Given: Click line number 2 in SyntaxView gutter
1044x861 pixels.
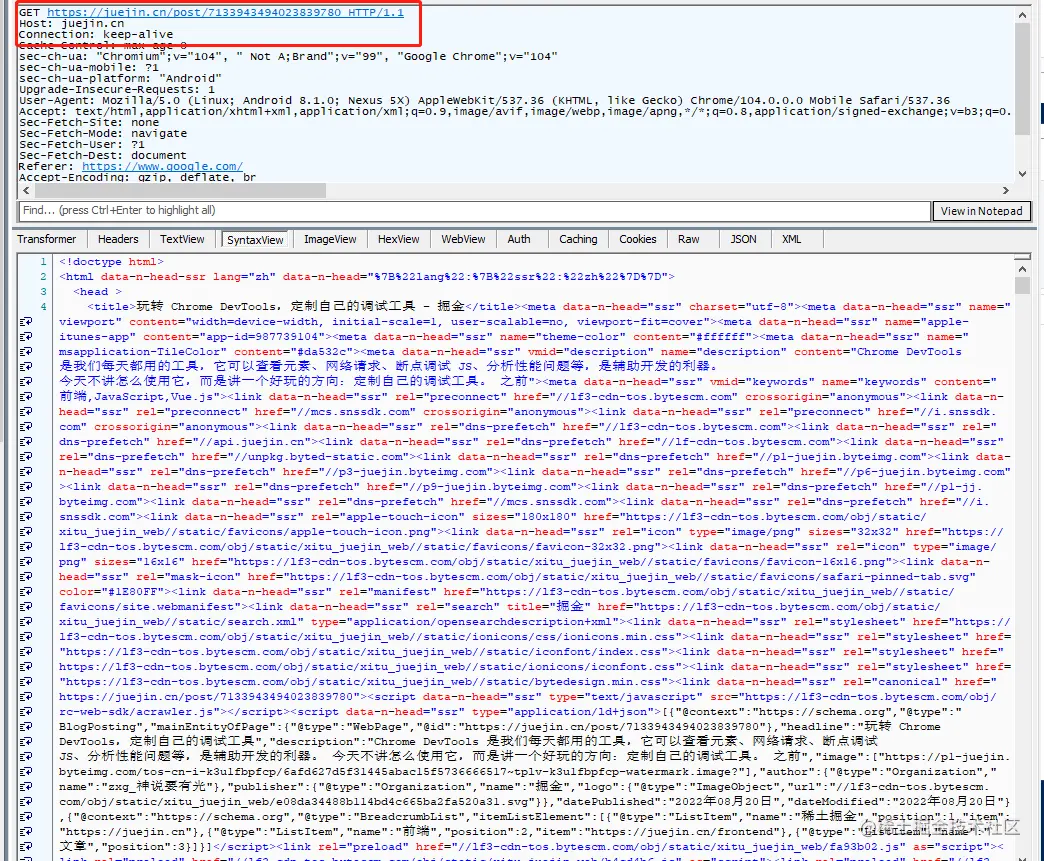Looking at the screenshot, I should coord(43,276).
